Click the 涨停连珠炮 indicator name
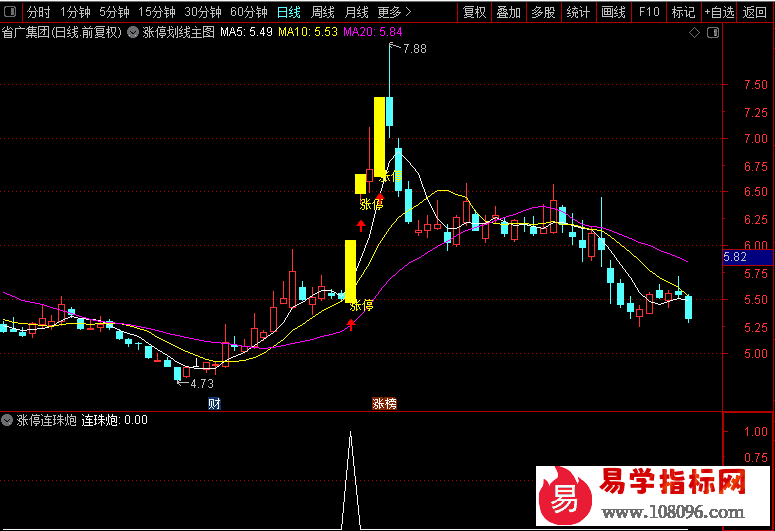775x531 pixels. point(46,420)
